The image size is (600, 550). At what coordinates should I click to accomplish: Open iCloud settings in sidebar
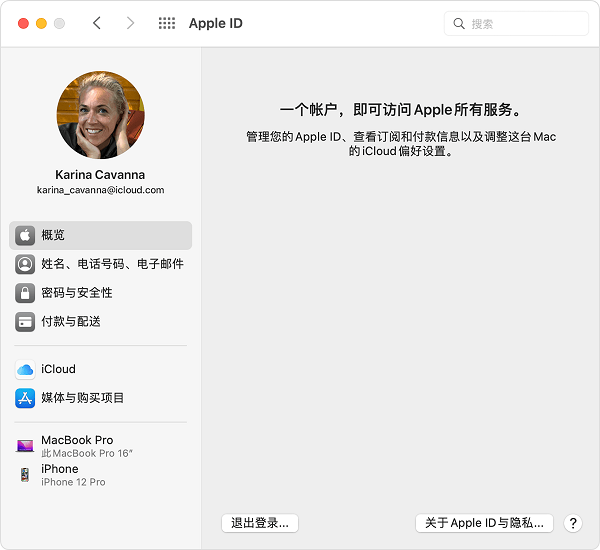[x=101, y=369]
